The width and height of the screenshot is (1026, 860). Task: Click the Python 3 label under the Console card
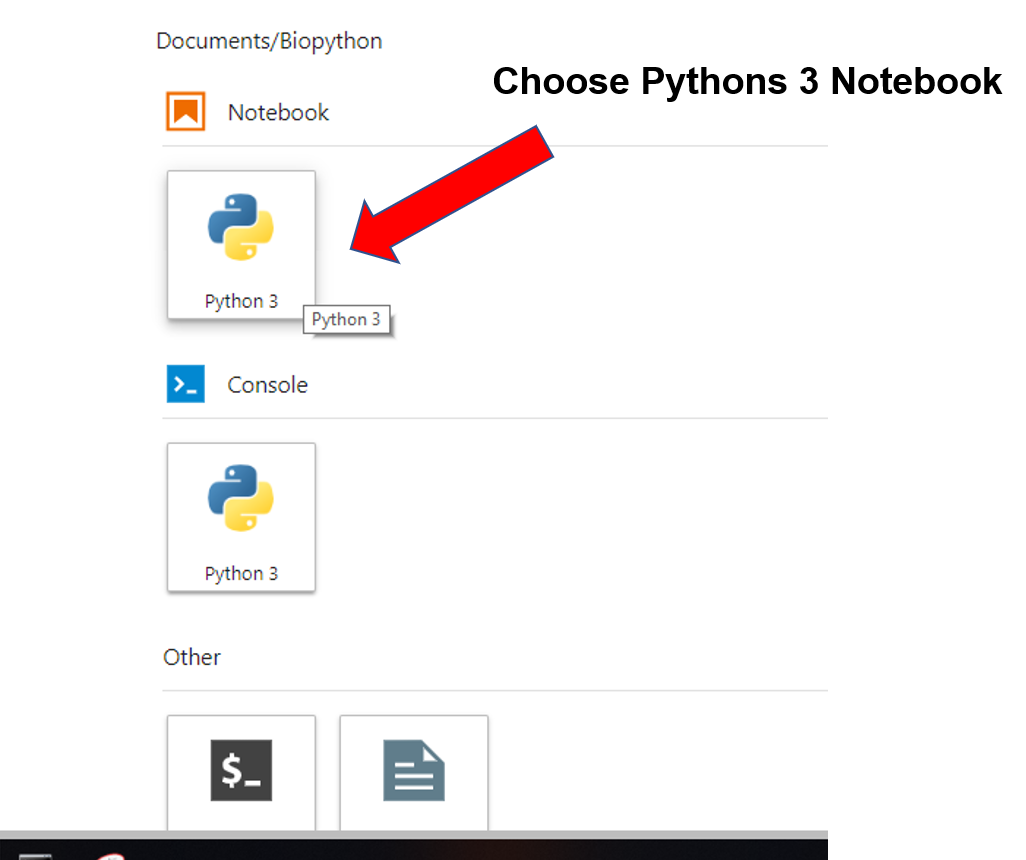tap(241, 573)
